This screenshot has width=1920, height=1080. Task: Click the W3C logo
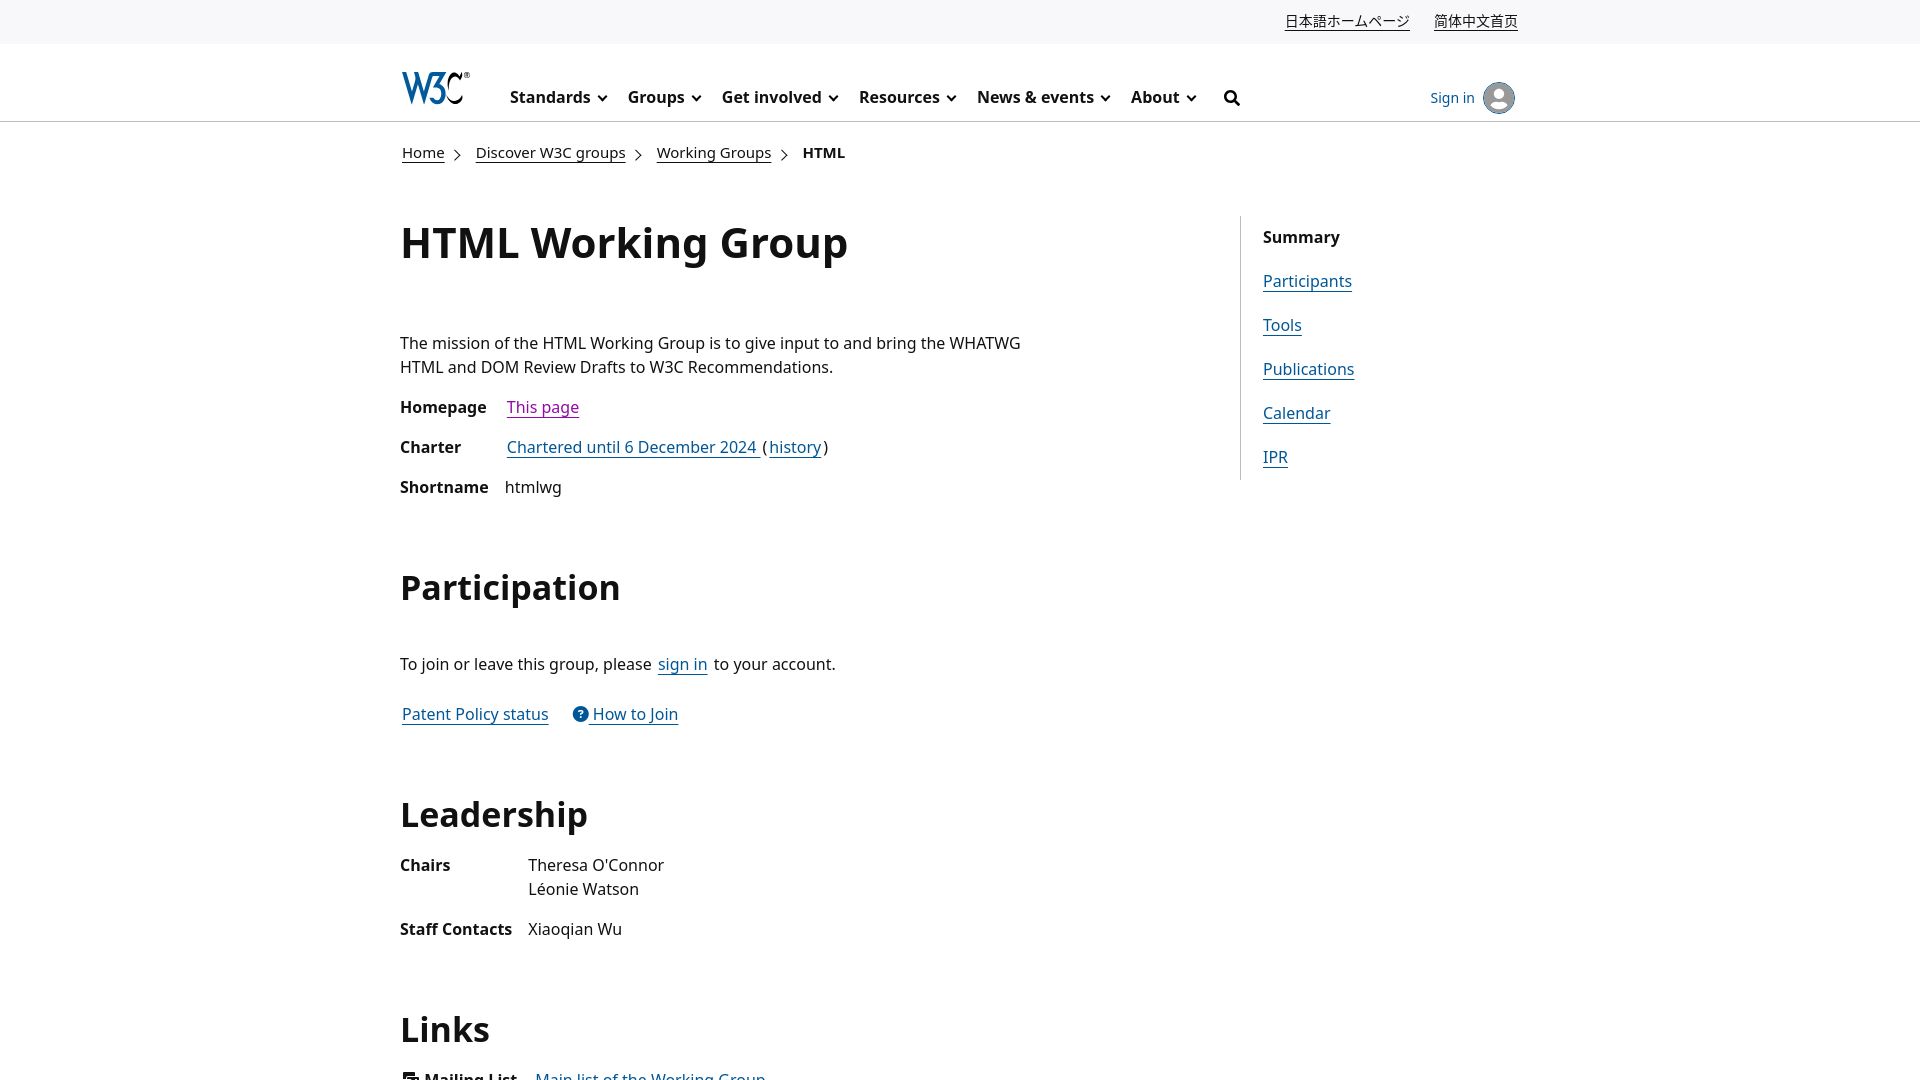click(x=435, y=88)
